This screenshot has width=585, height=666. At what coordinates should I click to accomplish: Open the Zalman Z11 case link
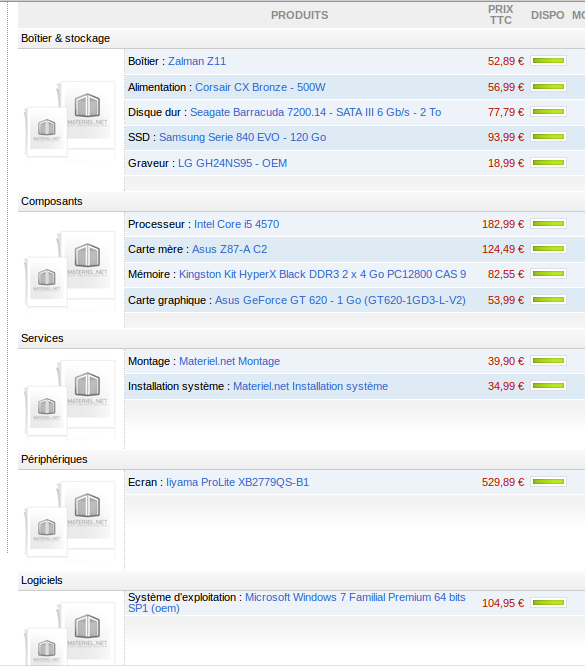point(197,61)
